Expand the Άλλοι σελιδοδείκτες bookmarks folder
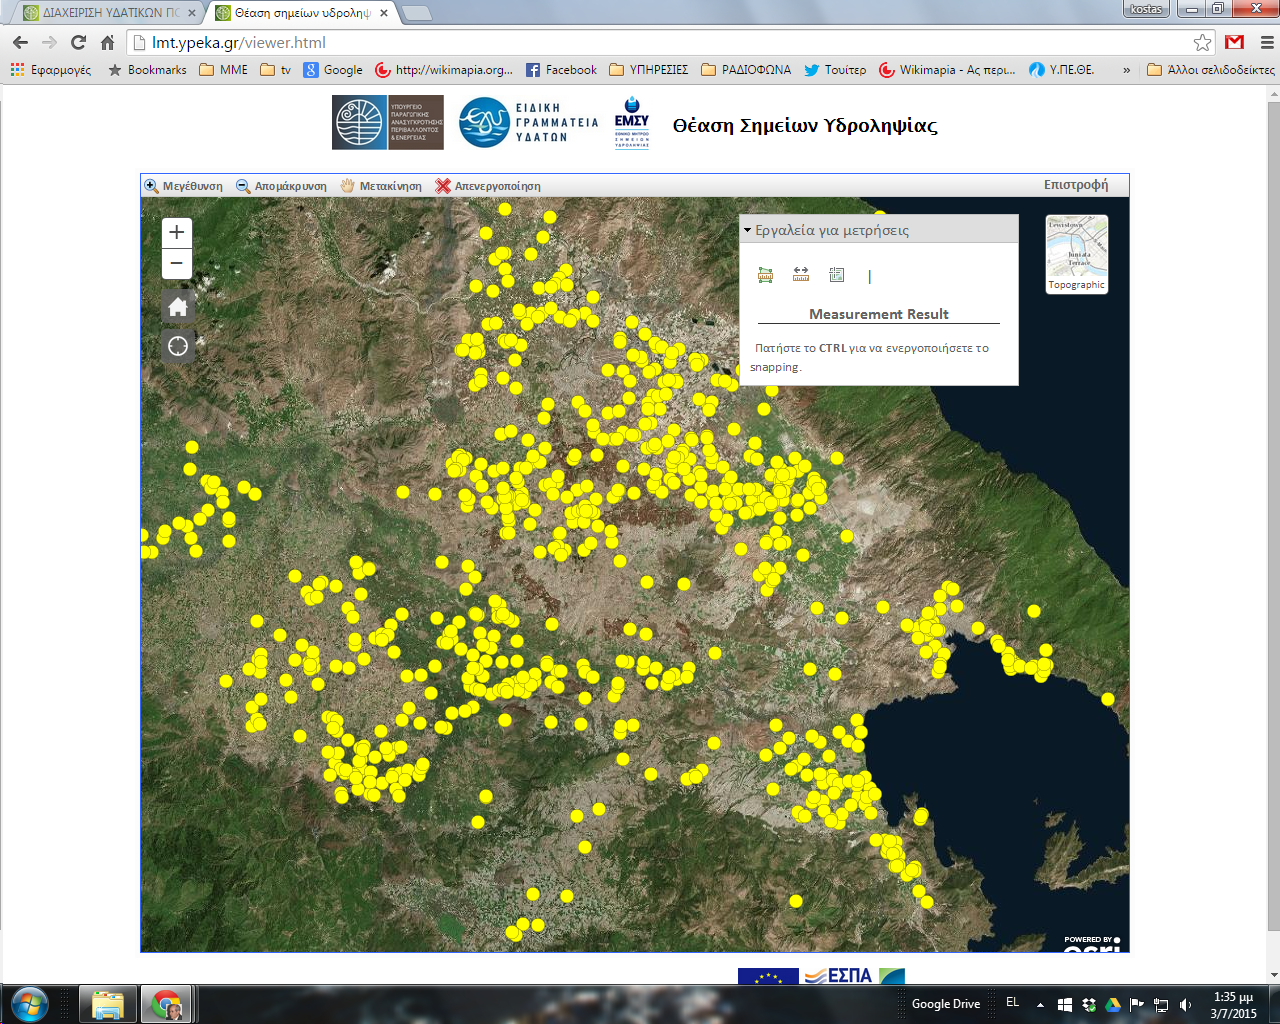The height and width of the screenshot is (1024, 1280). click(x=1211, y=70)
